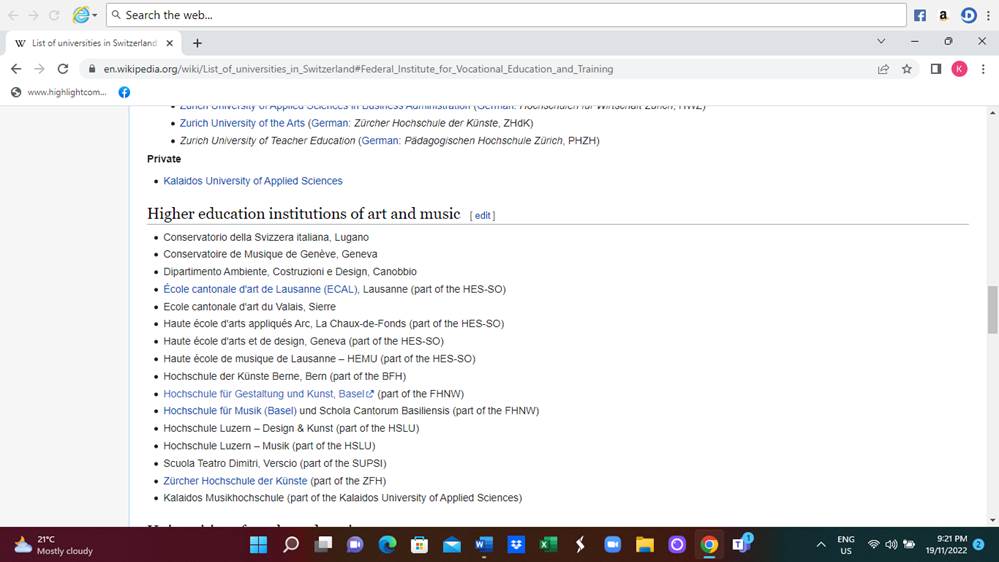This screenshot has width=999, height=562.
Task: Open Mail app on taskbar
Action: click(452, 545)
